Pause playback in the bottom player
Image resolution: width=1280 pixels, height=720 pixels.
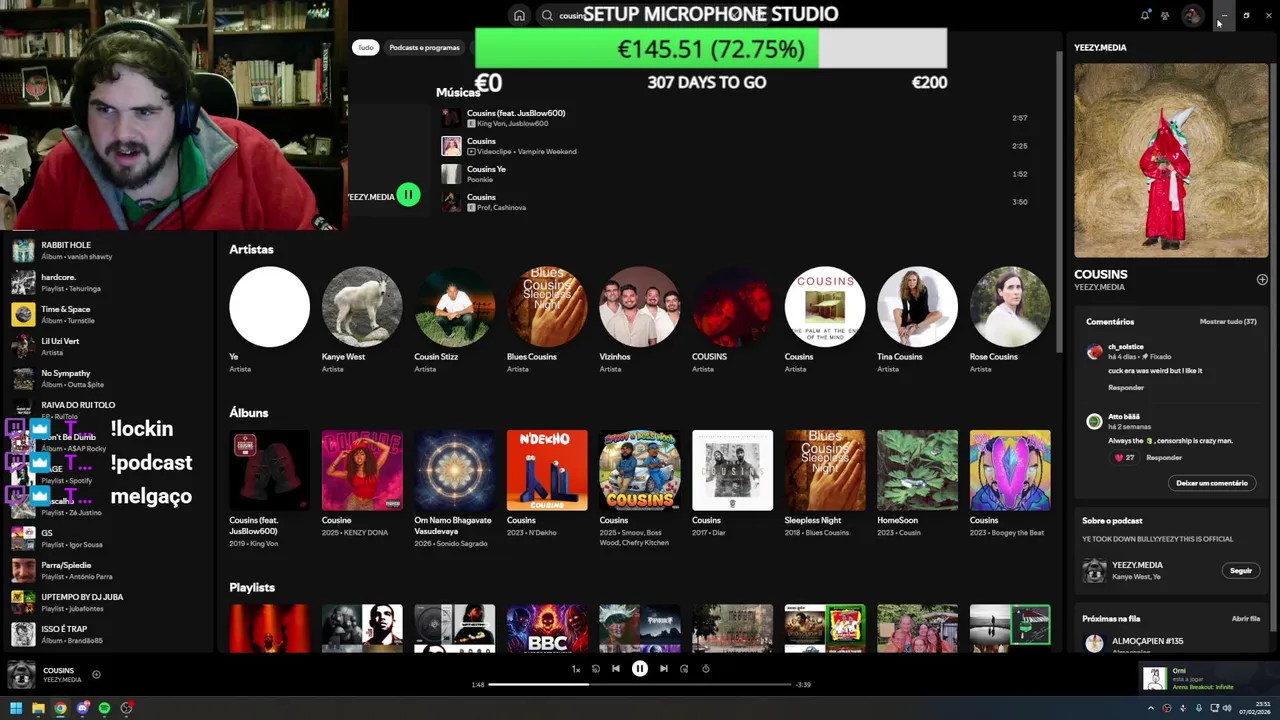[x=640, y=669]
